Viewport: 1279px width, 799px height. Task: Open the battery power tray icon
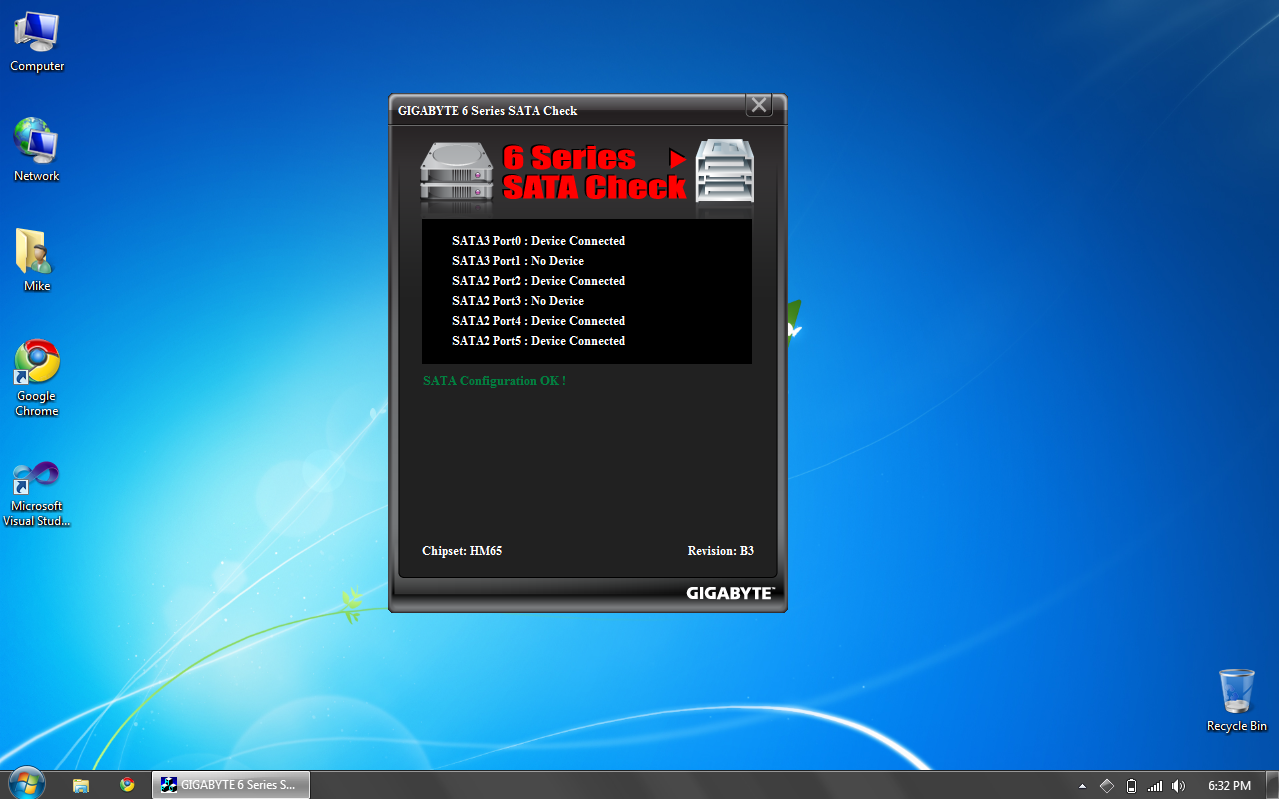coord(1131,786)
